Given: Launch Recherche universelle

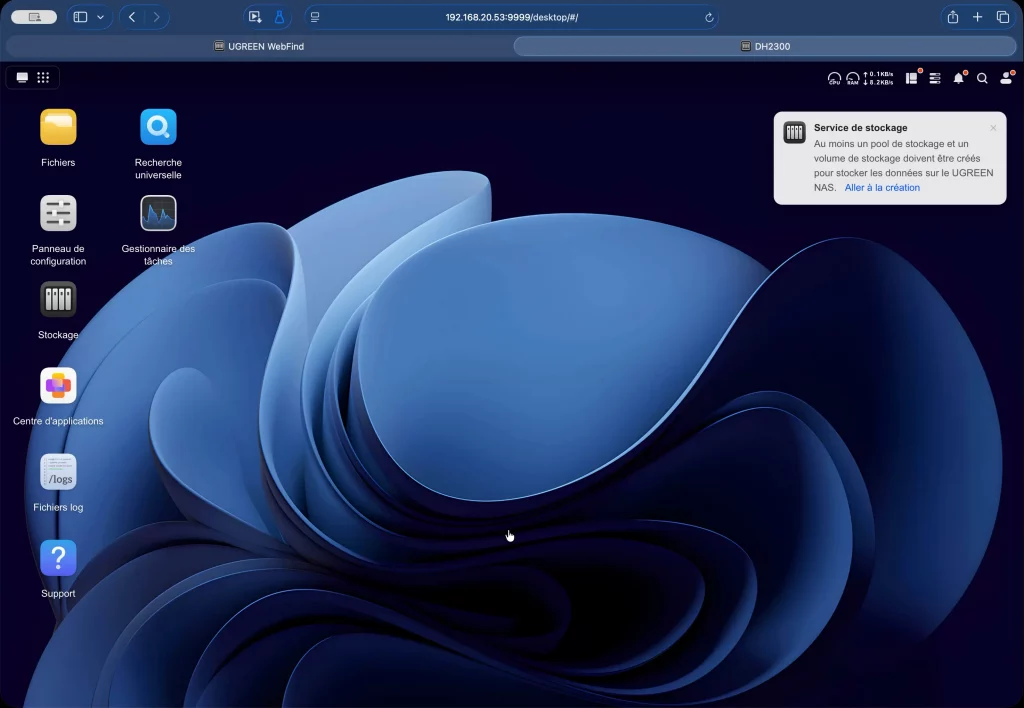Looking at the screenshot, I should (157, 128).
